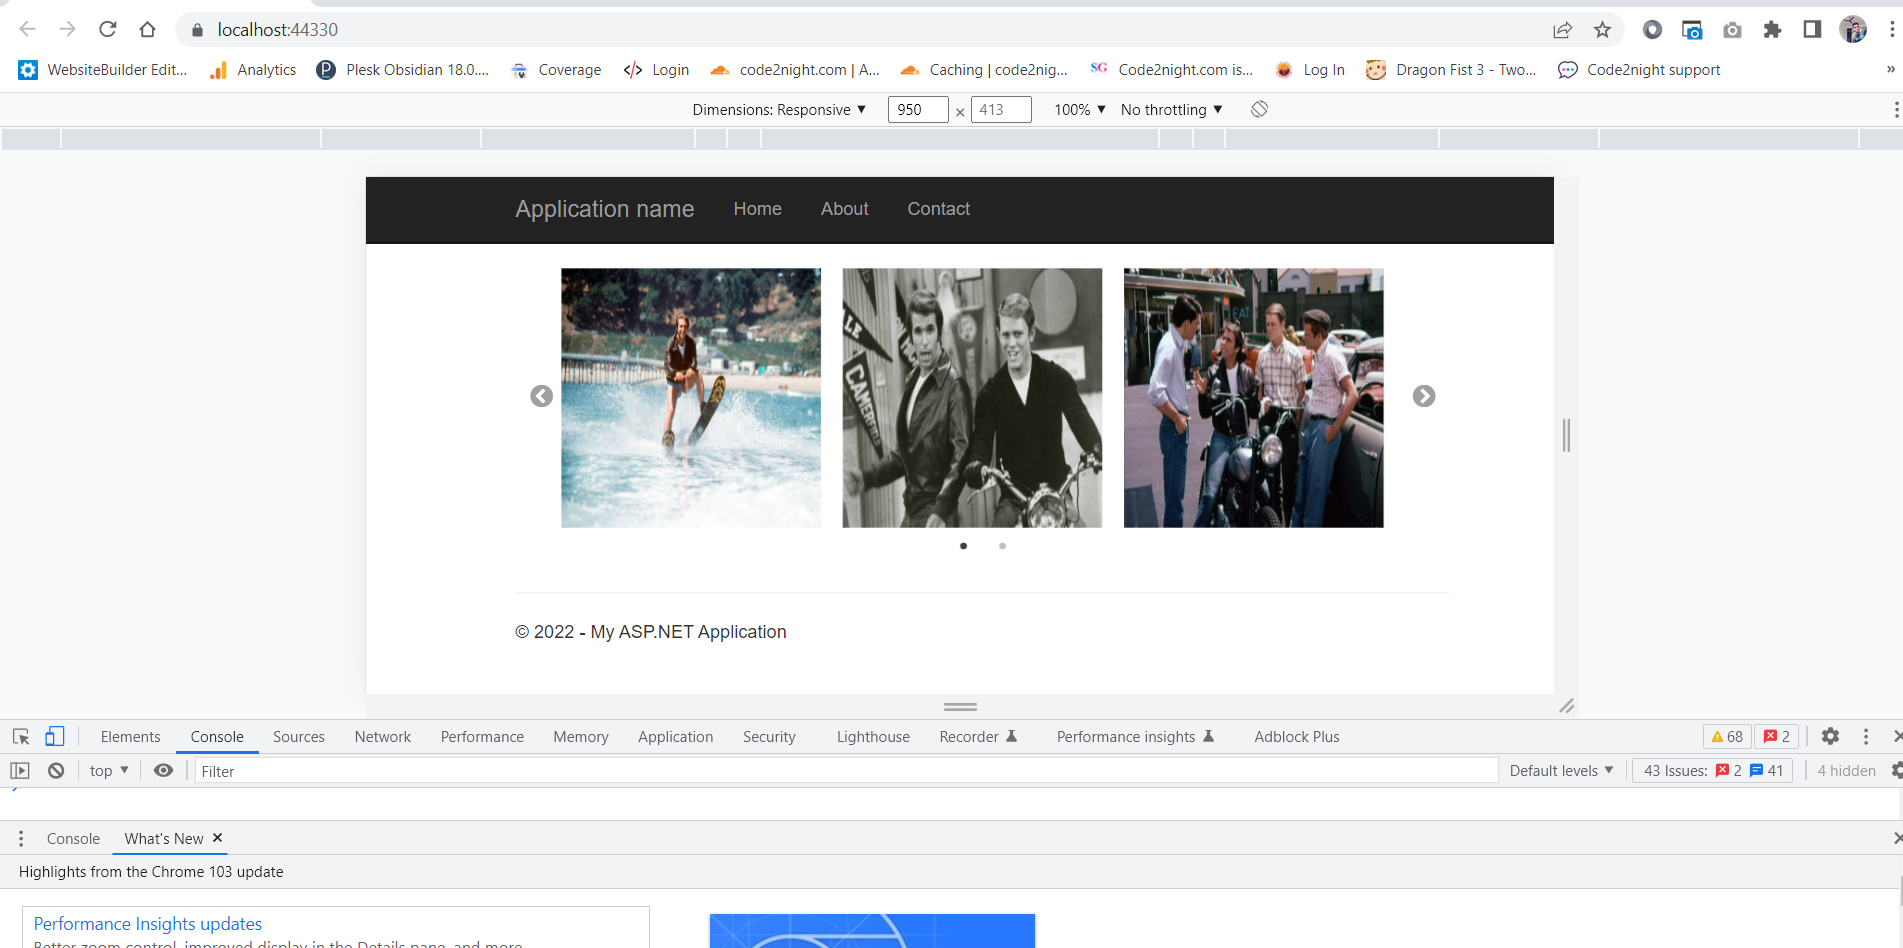Go back with the browser back arrow
Image resolution: width=1903 pixels, height=948 pixels.
pyautogui.click(x=27, y=29)
